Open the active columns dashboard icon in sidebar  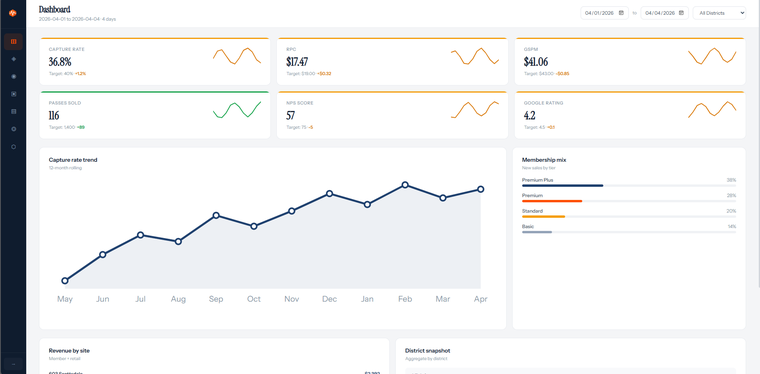[13, 42]
